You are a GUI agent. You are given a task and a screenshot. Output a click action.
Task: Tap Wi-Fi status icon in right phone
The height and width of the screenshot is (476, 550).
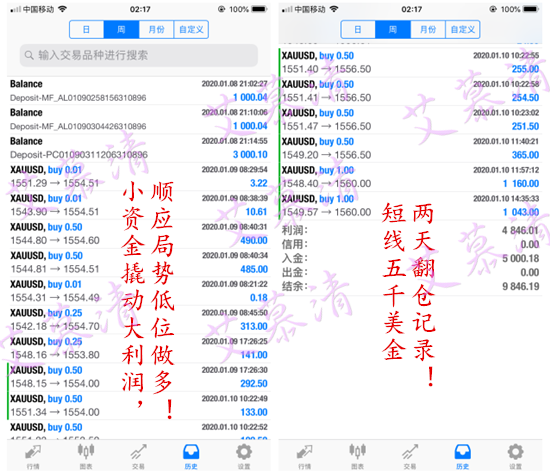[x=334, y=9]
